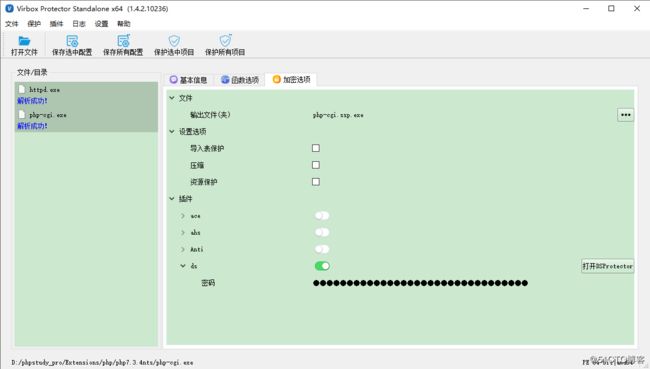Click the 输出文件(夹) label
Viewport: 650px width, 369px height.
tap(210, 115)
